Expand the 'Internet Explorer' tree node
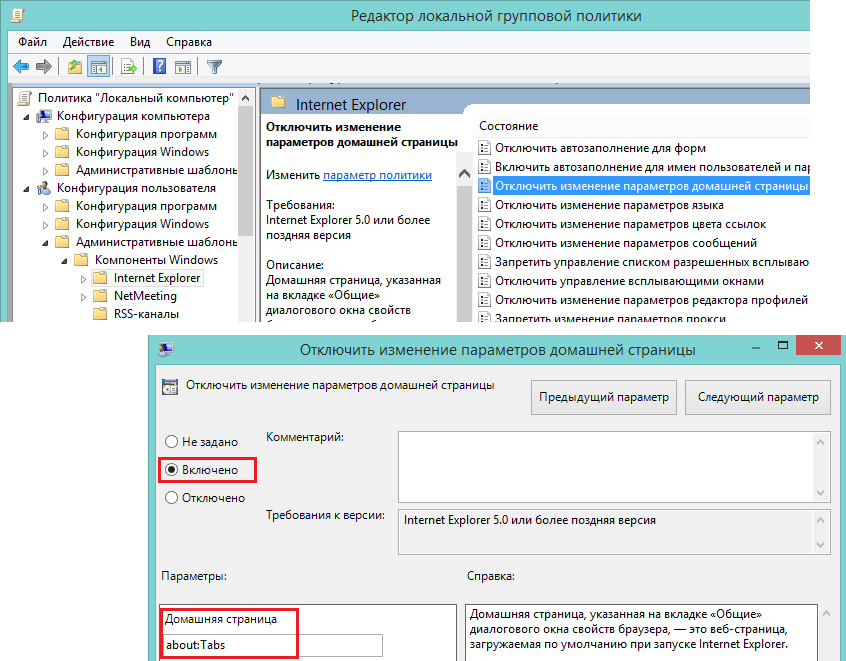 click(x=83, y=279)
